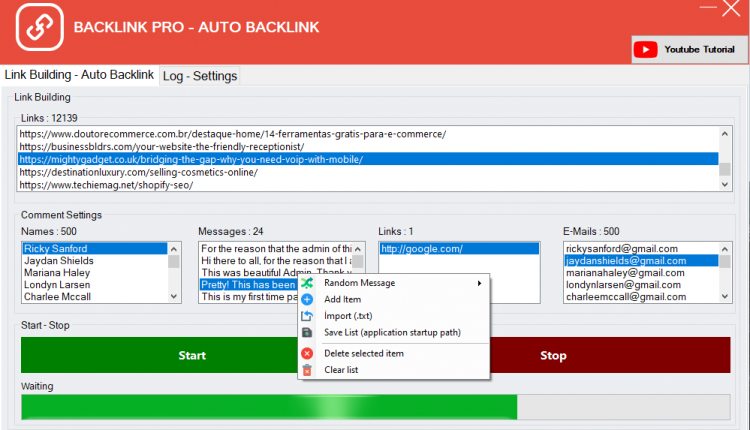The height and width of the screenshot is (430, 750).
Task: Click the E-Mails list scroll-down arrow
Action: (x=725, y=297)
